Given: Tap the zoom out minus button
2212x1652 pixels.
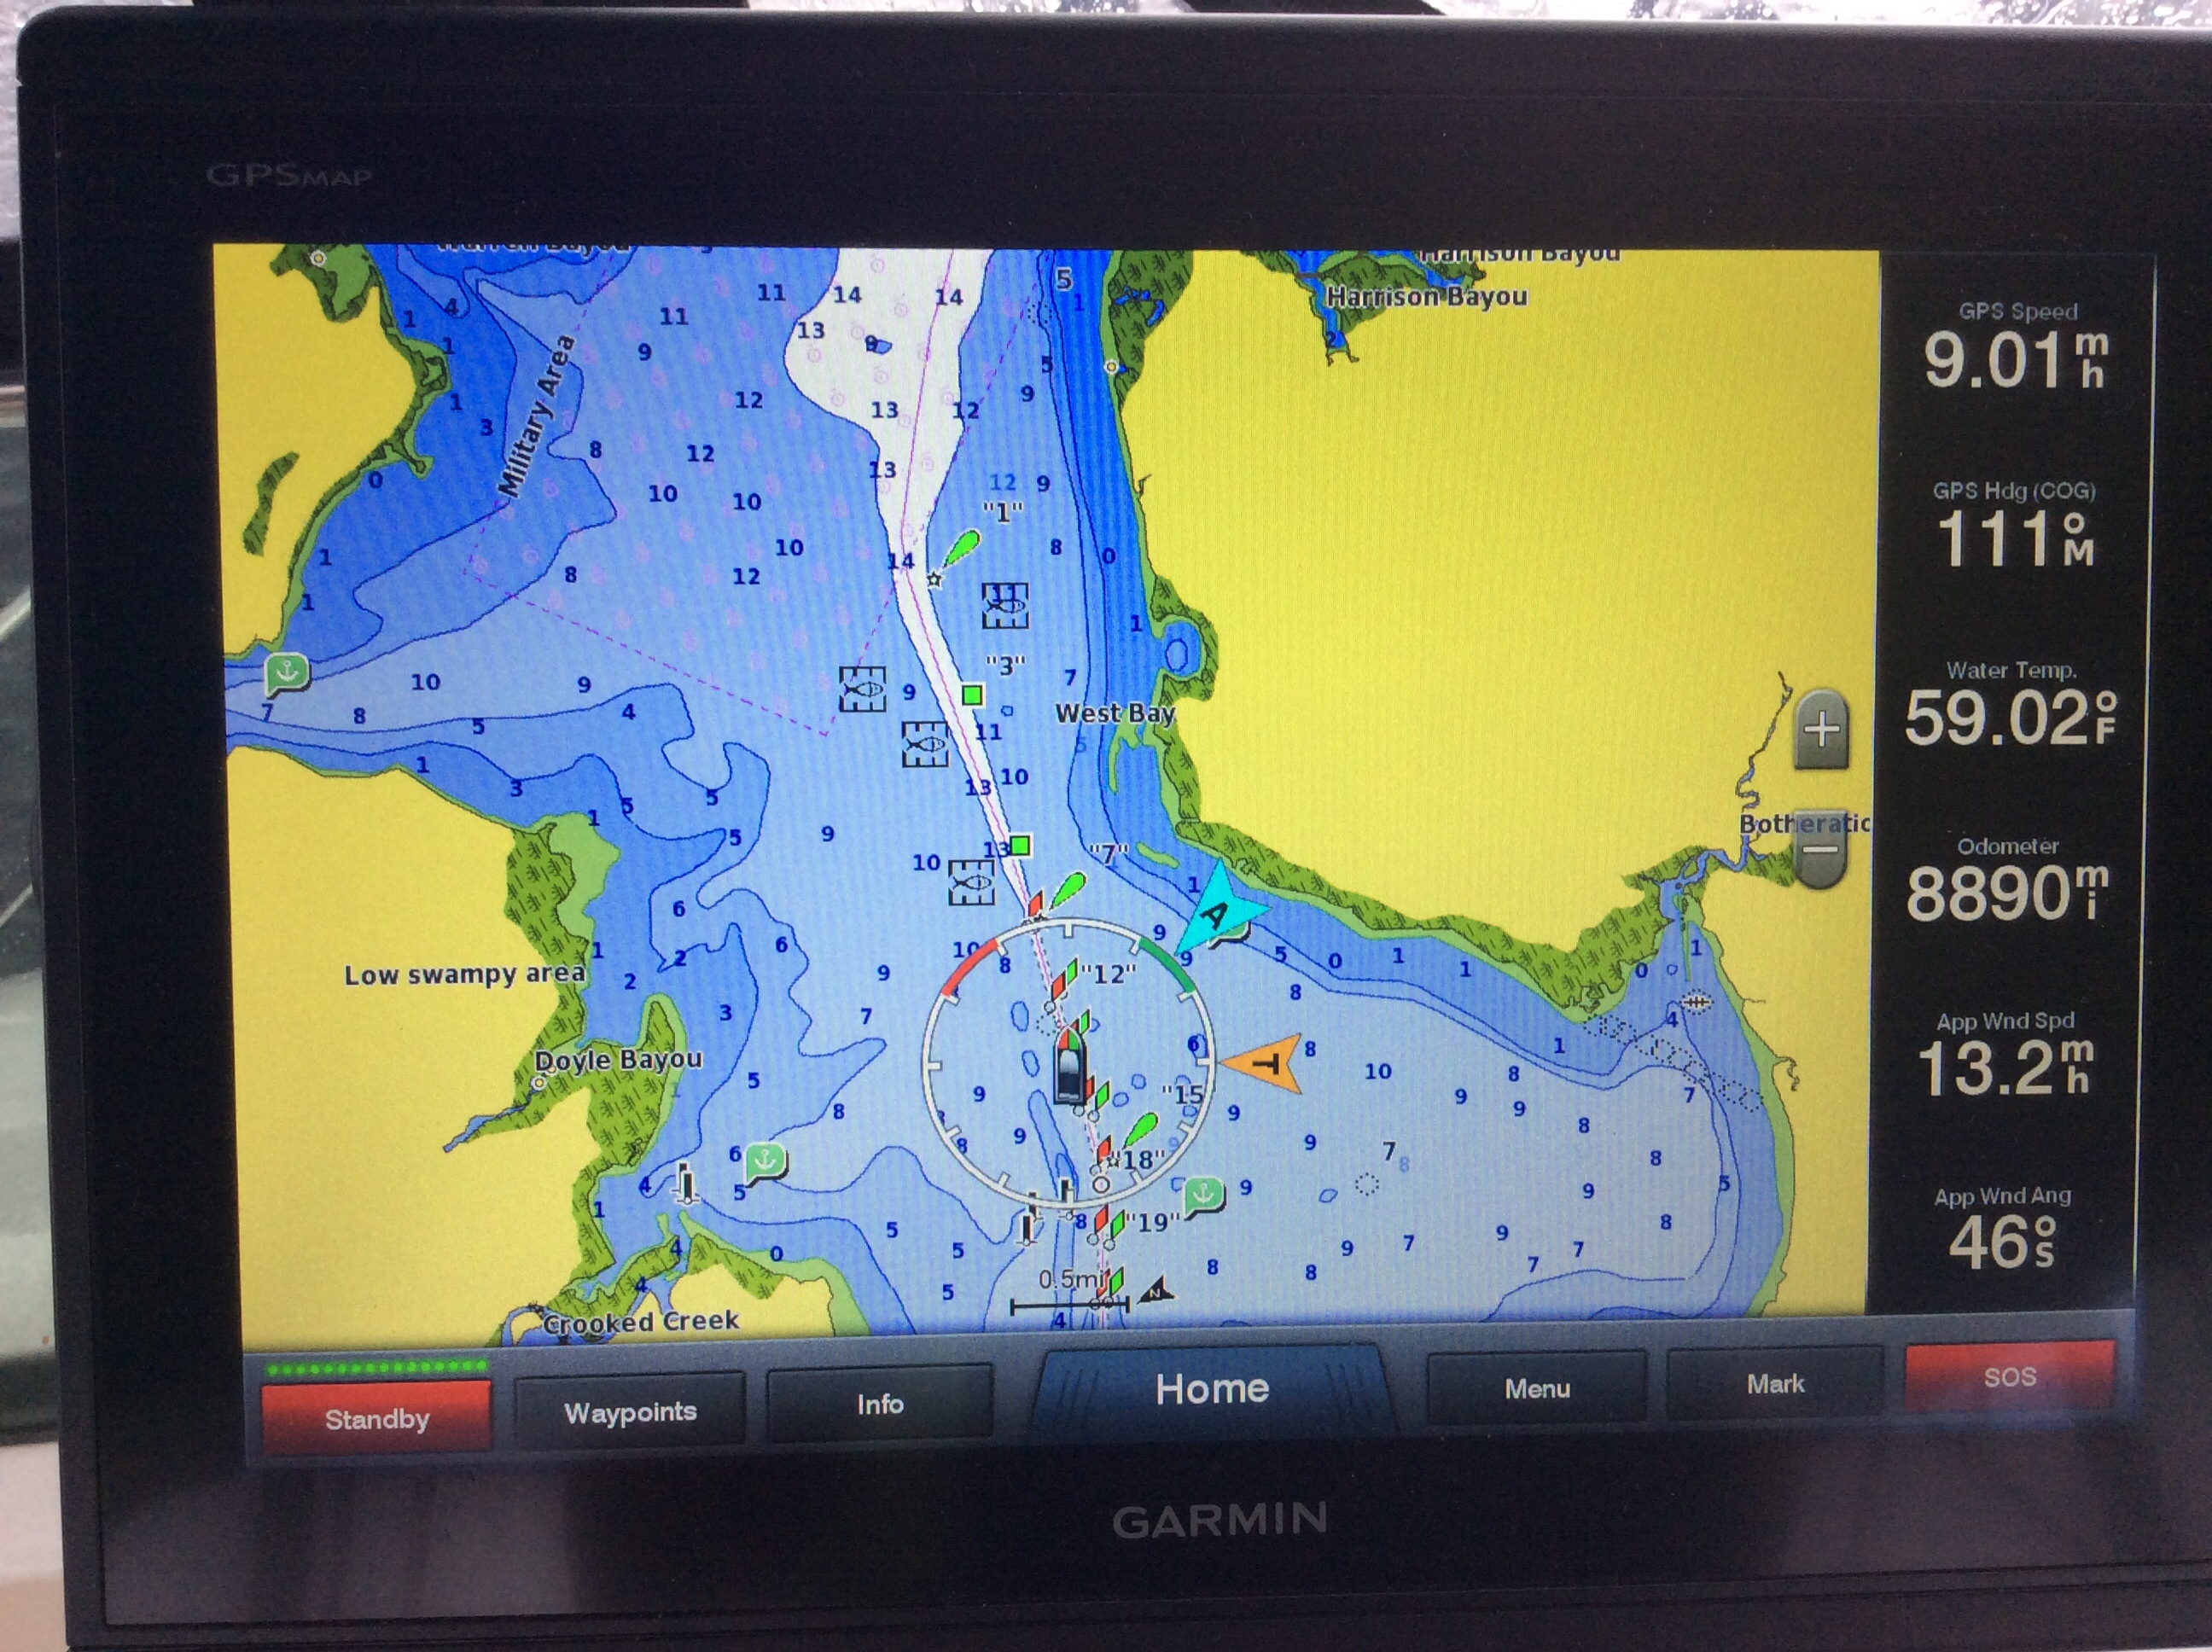Looking at the screenshot, I should click(x=1820, y=851).
